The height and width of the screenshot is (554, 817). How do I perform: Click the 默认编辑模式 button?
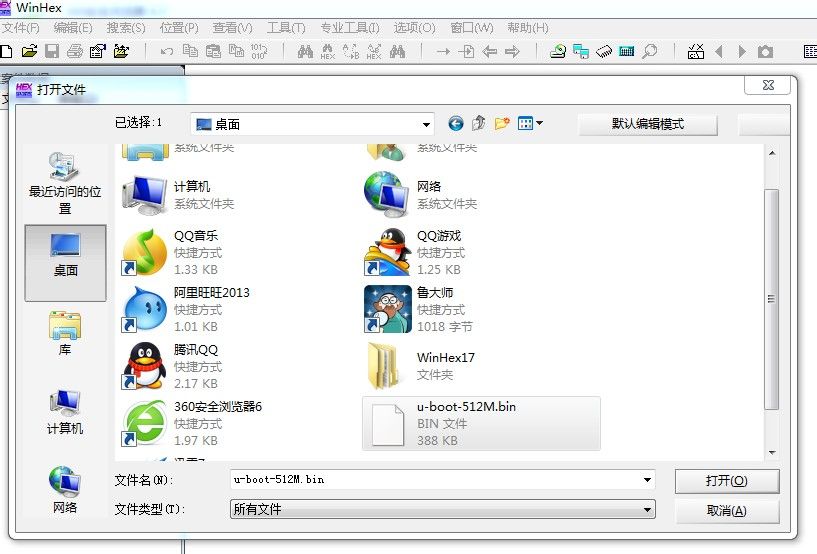(648, 124)
